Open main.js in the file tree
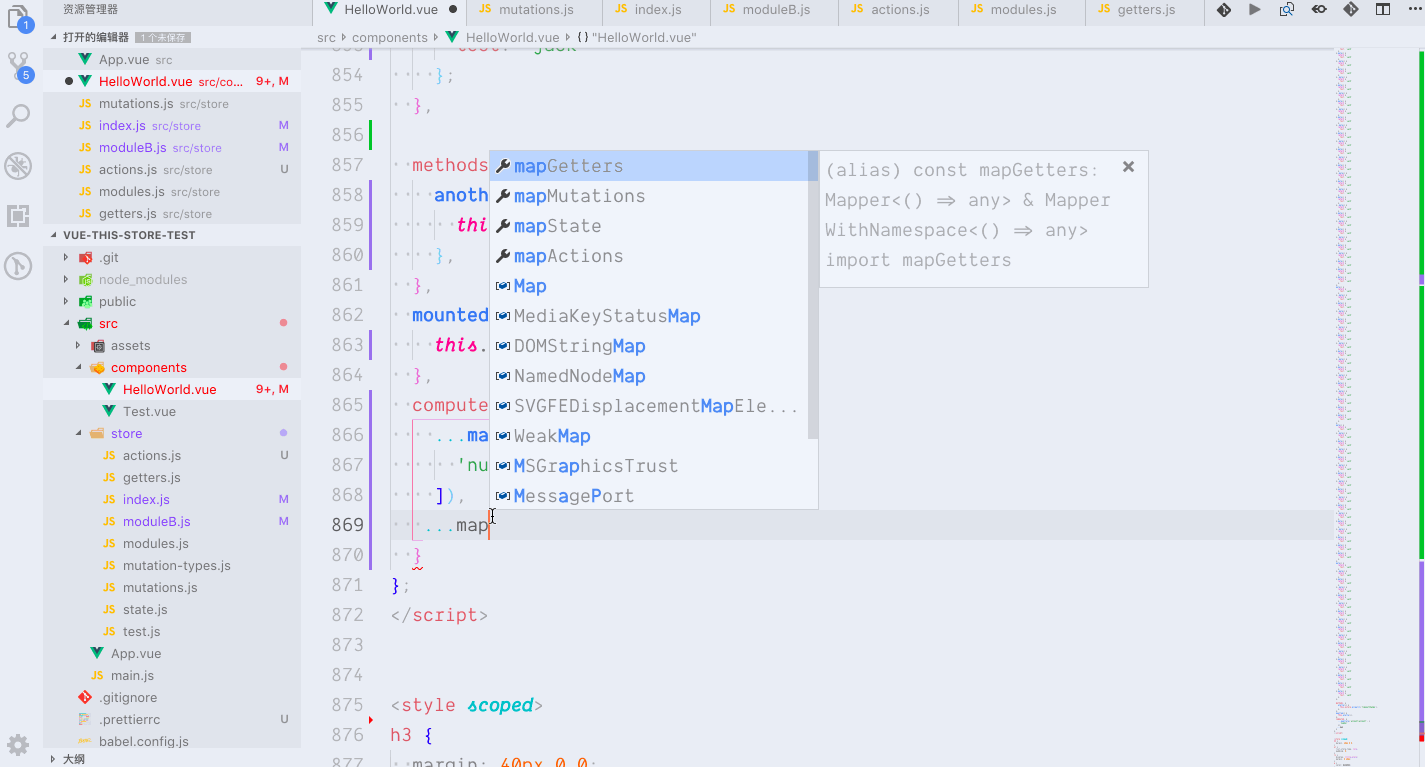Screen dimensions: 1425x767 pyautogui.click(x=172, y=675)
